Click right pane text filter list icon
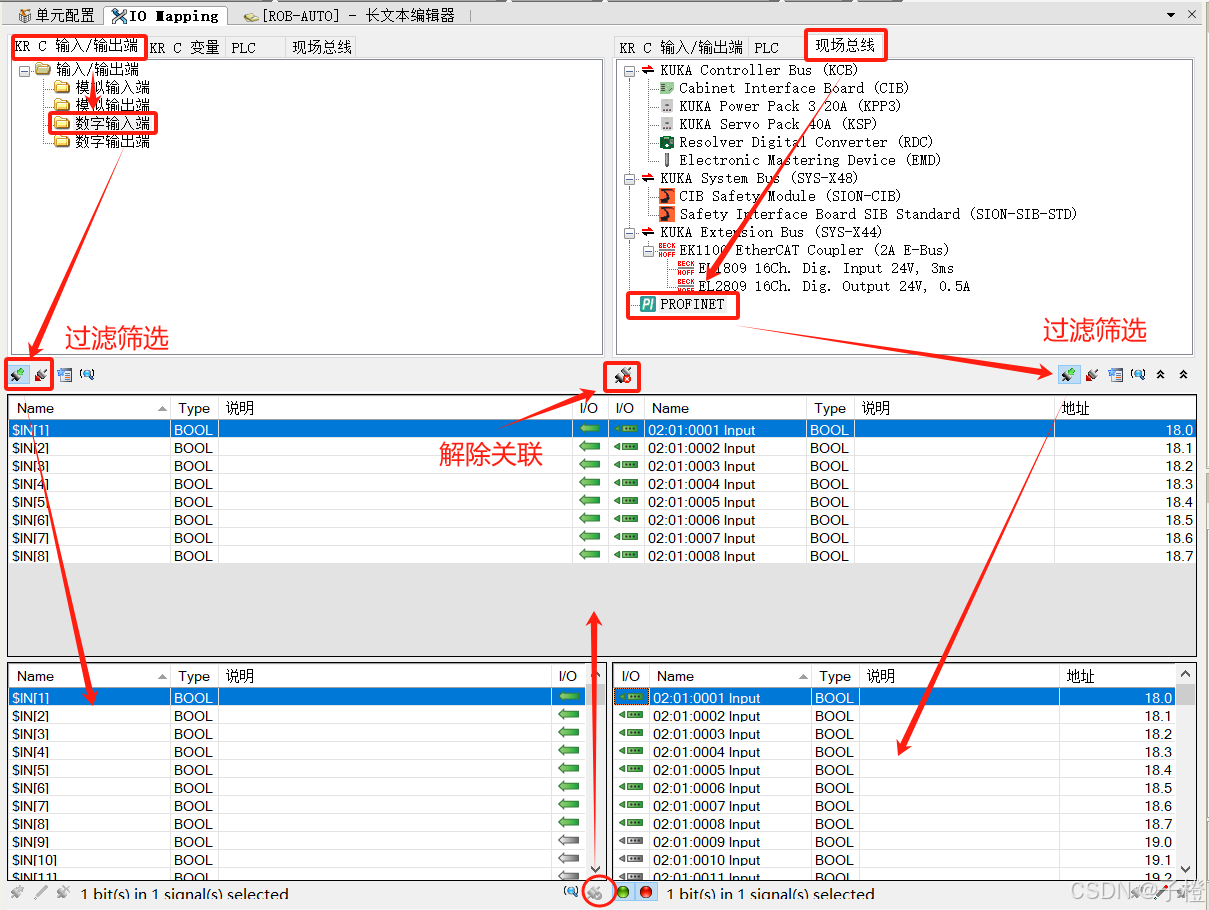Image resolution: width=1209 pixels, height=910 pixels. click(1115, 374)
